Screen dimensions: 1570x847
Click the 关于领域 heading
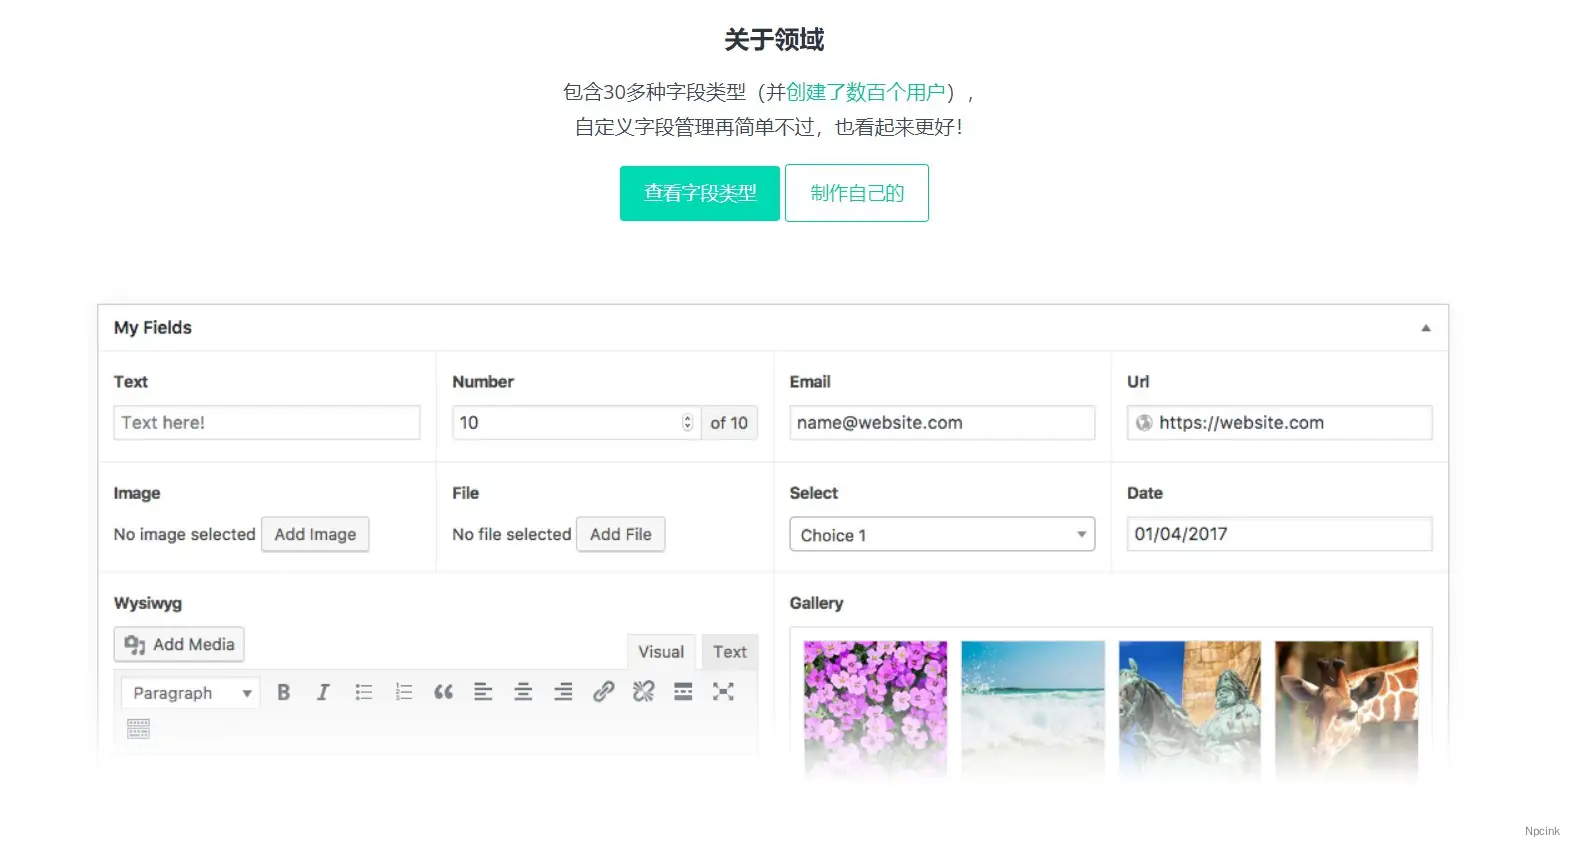coord(774,40)
